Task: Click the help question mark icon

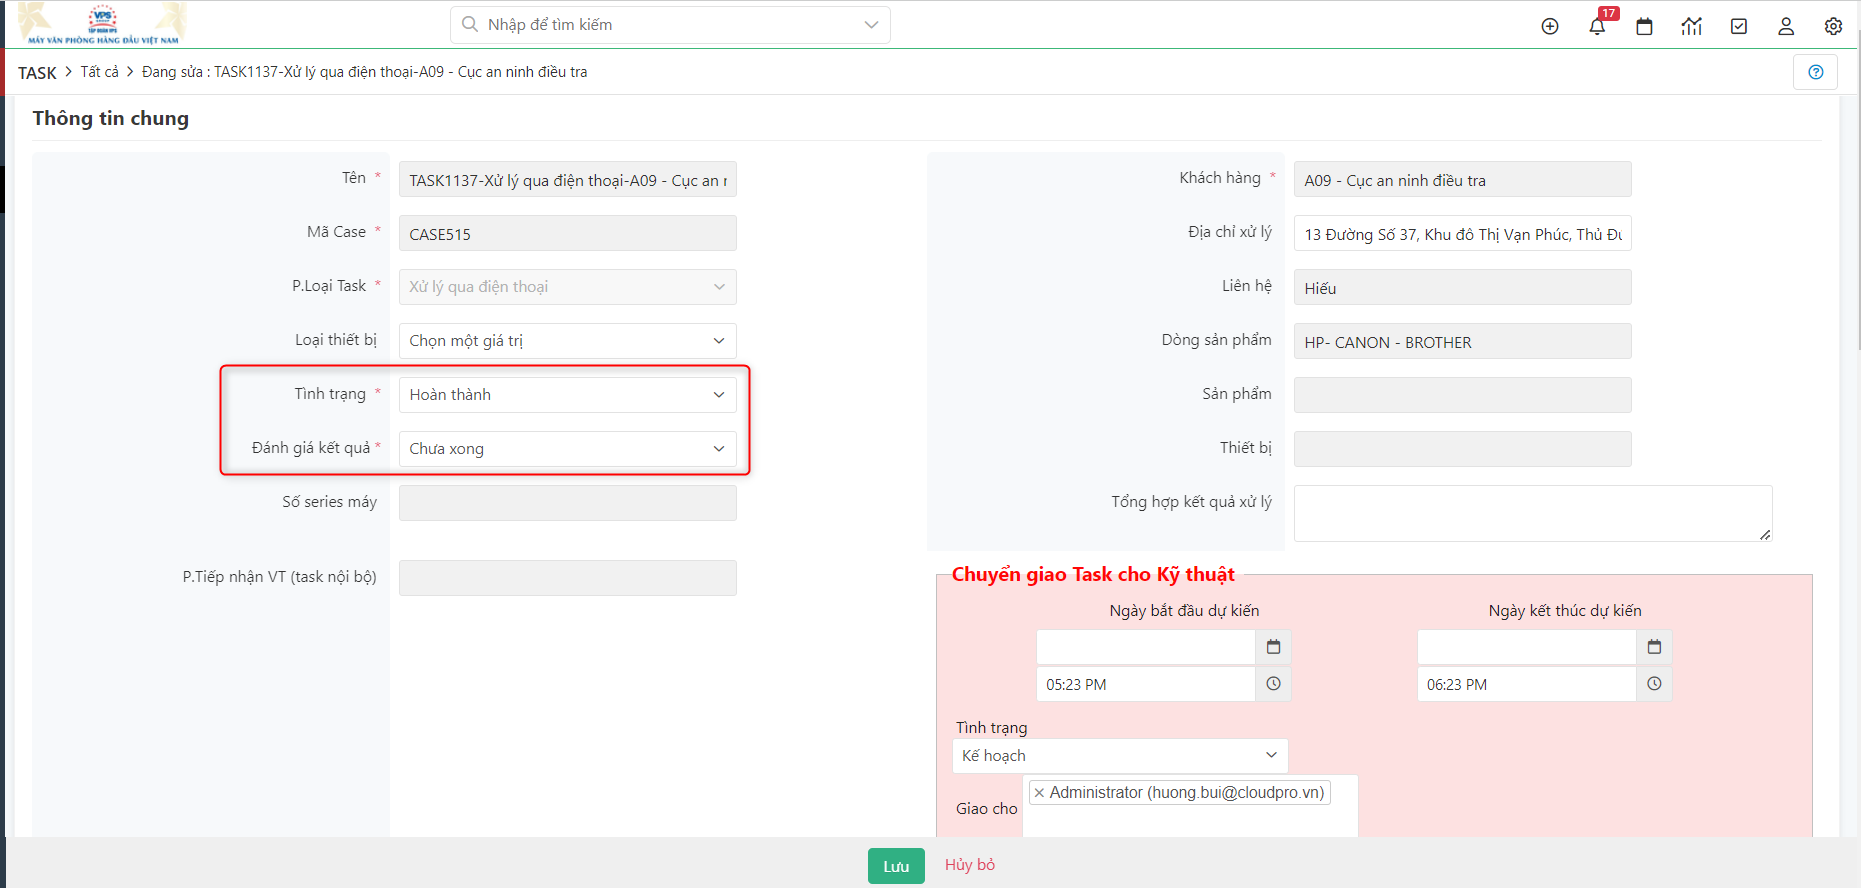Action: (x=1816, y=72)
